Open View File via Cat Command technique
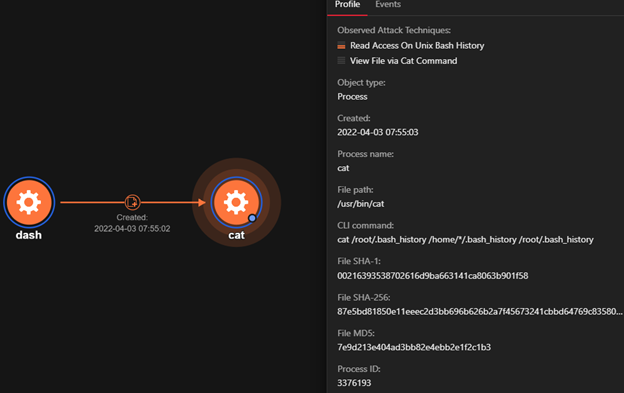This screenshot has height=393, width=624. coord(404,61)
